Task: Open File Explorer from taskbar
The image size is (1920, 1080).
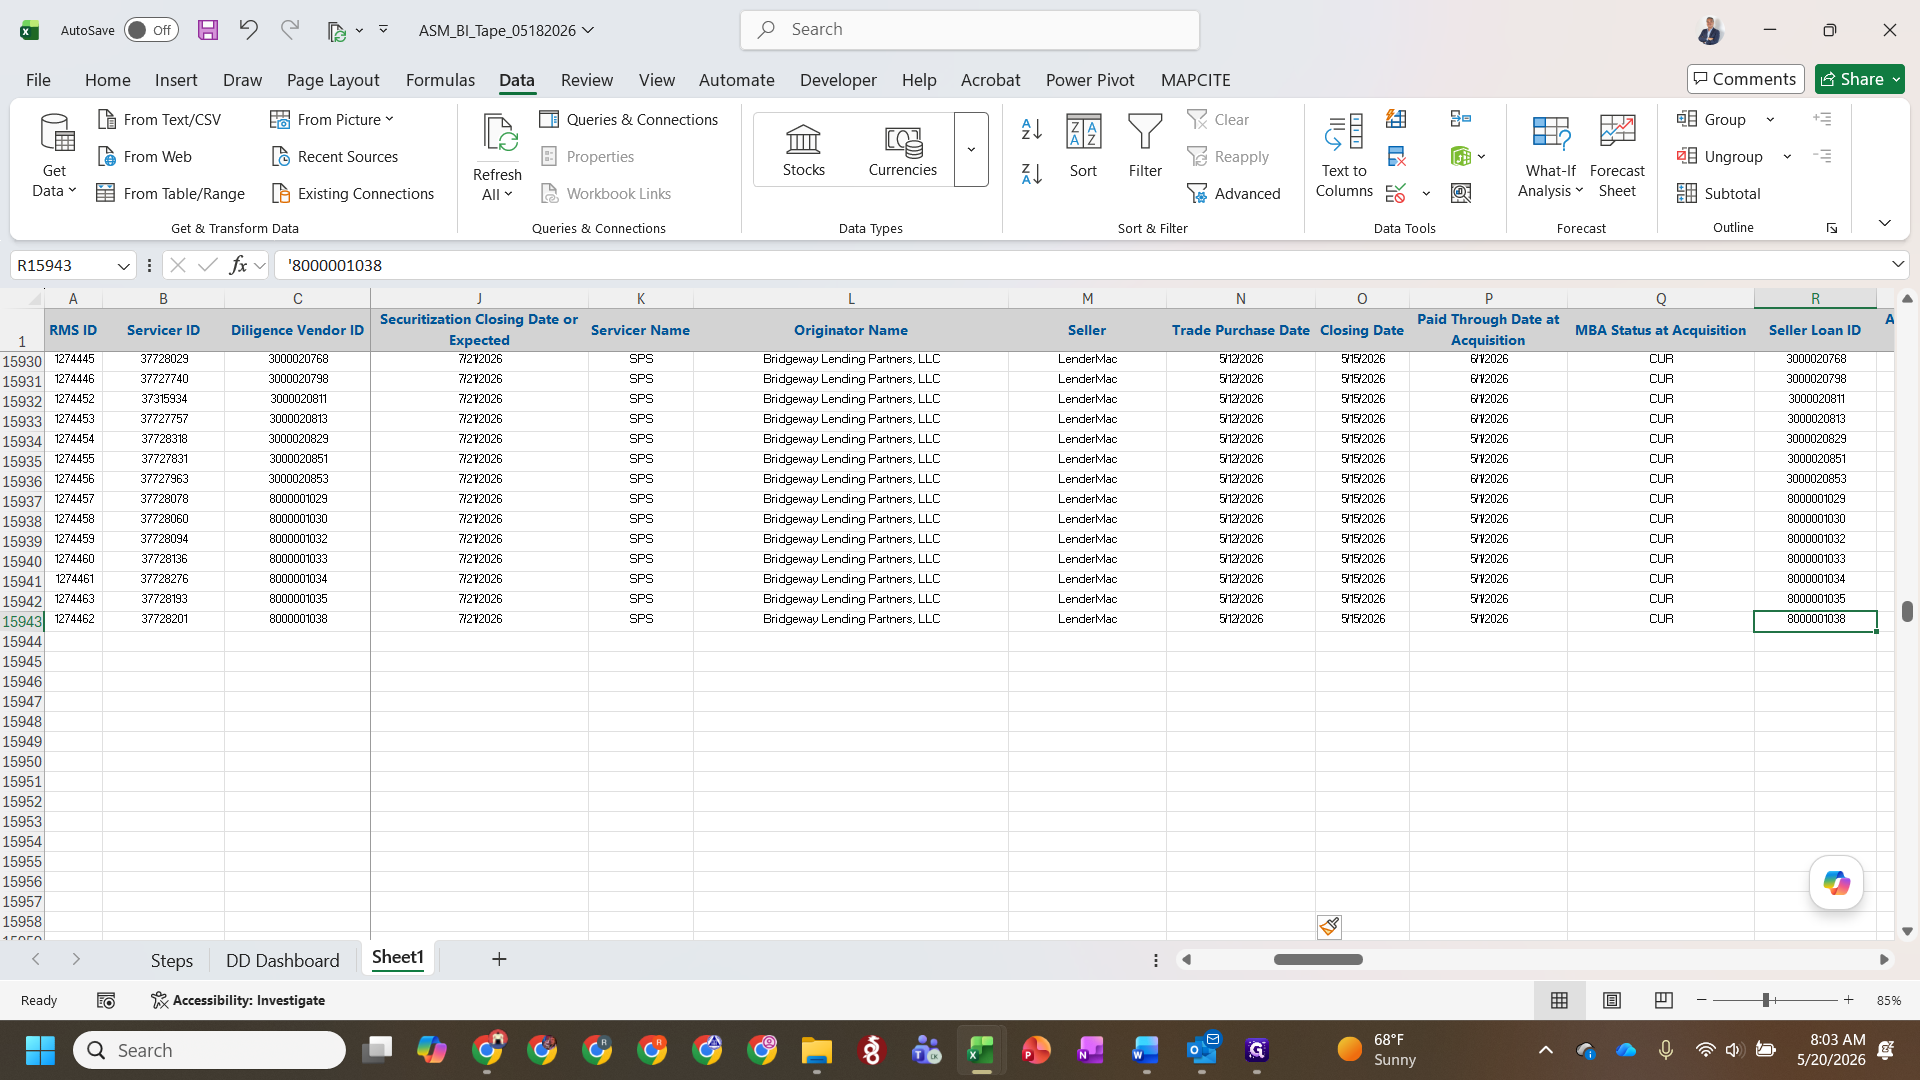Action: pos(816,1050)
